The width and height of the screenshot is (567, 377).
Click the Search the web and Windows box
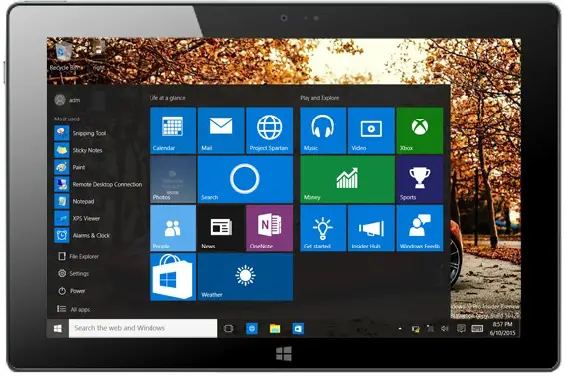(x=143, y=328)
